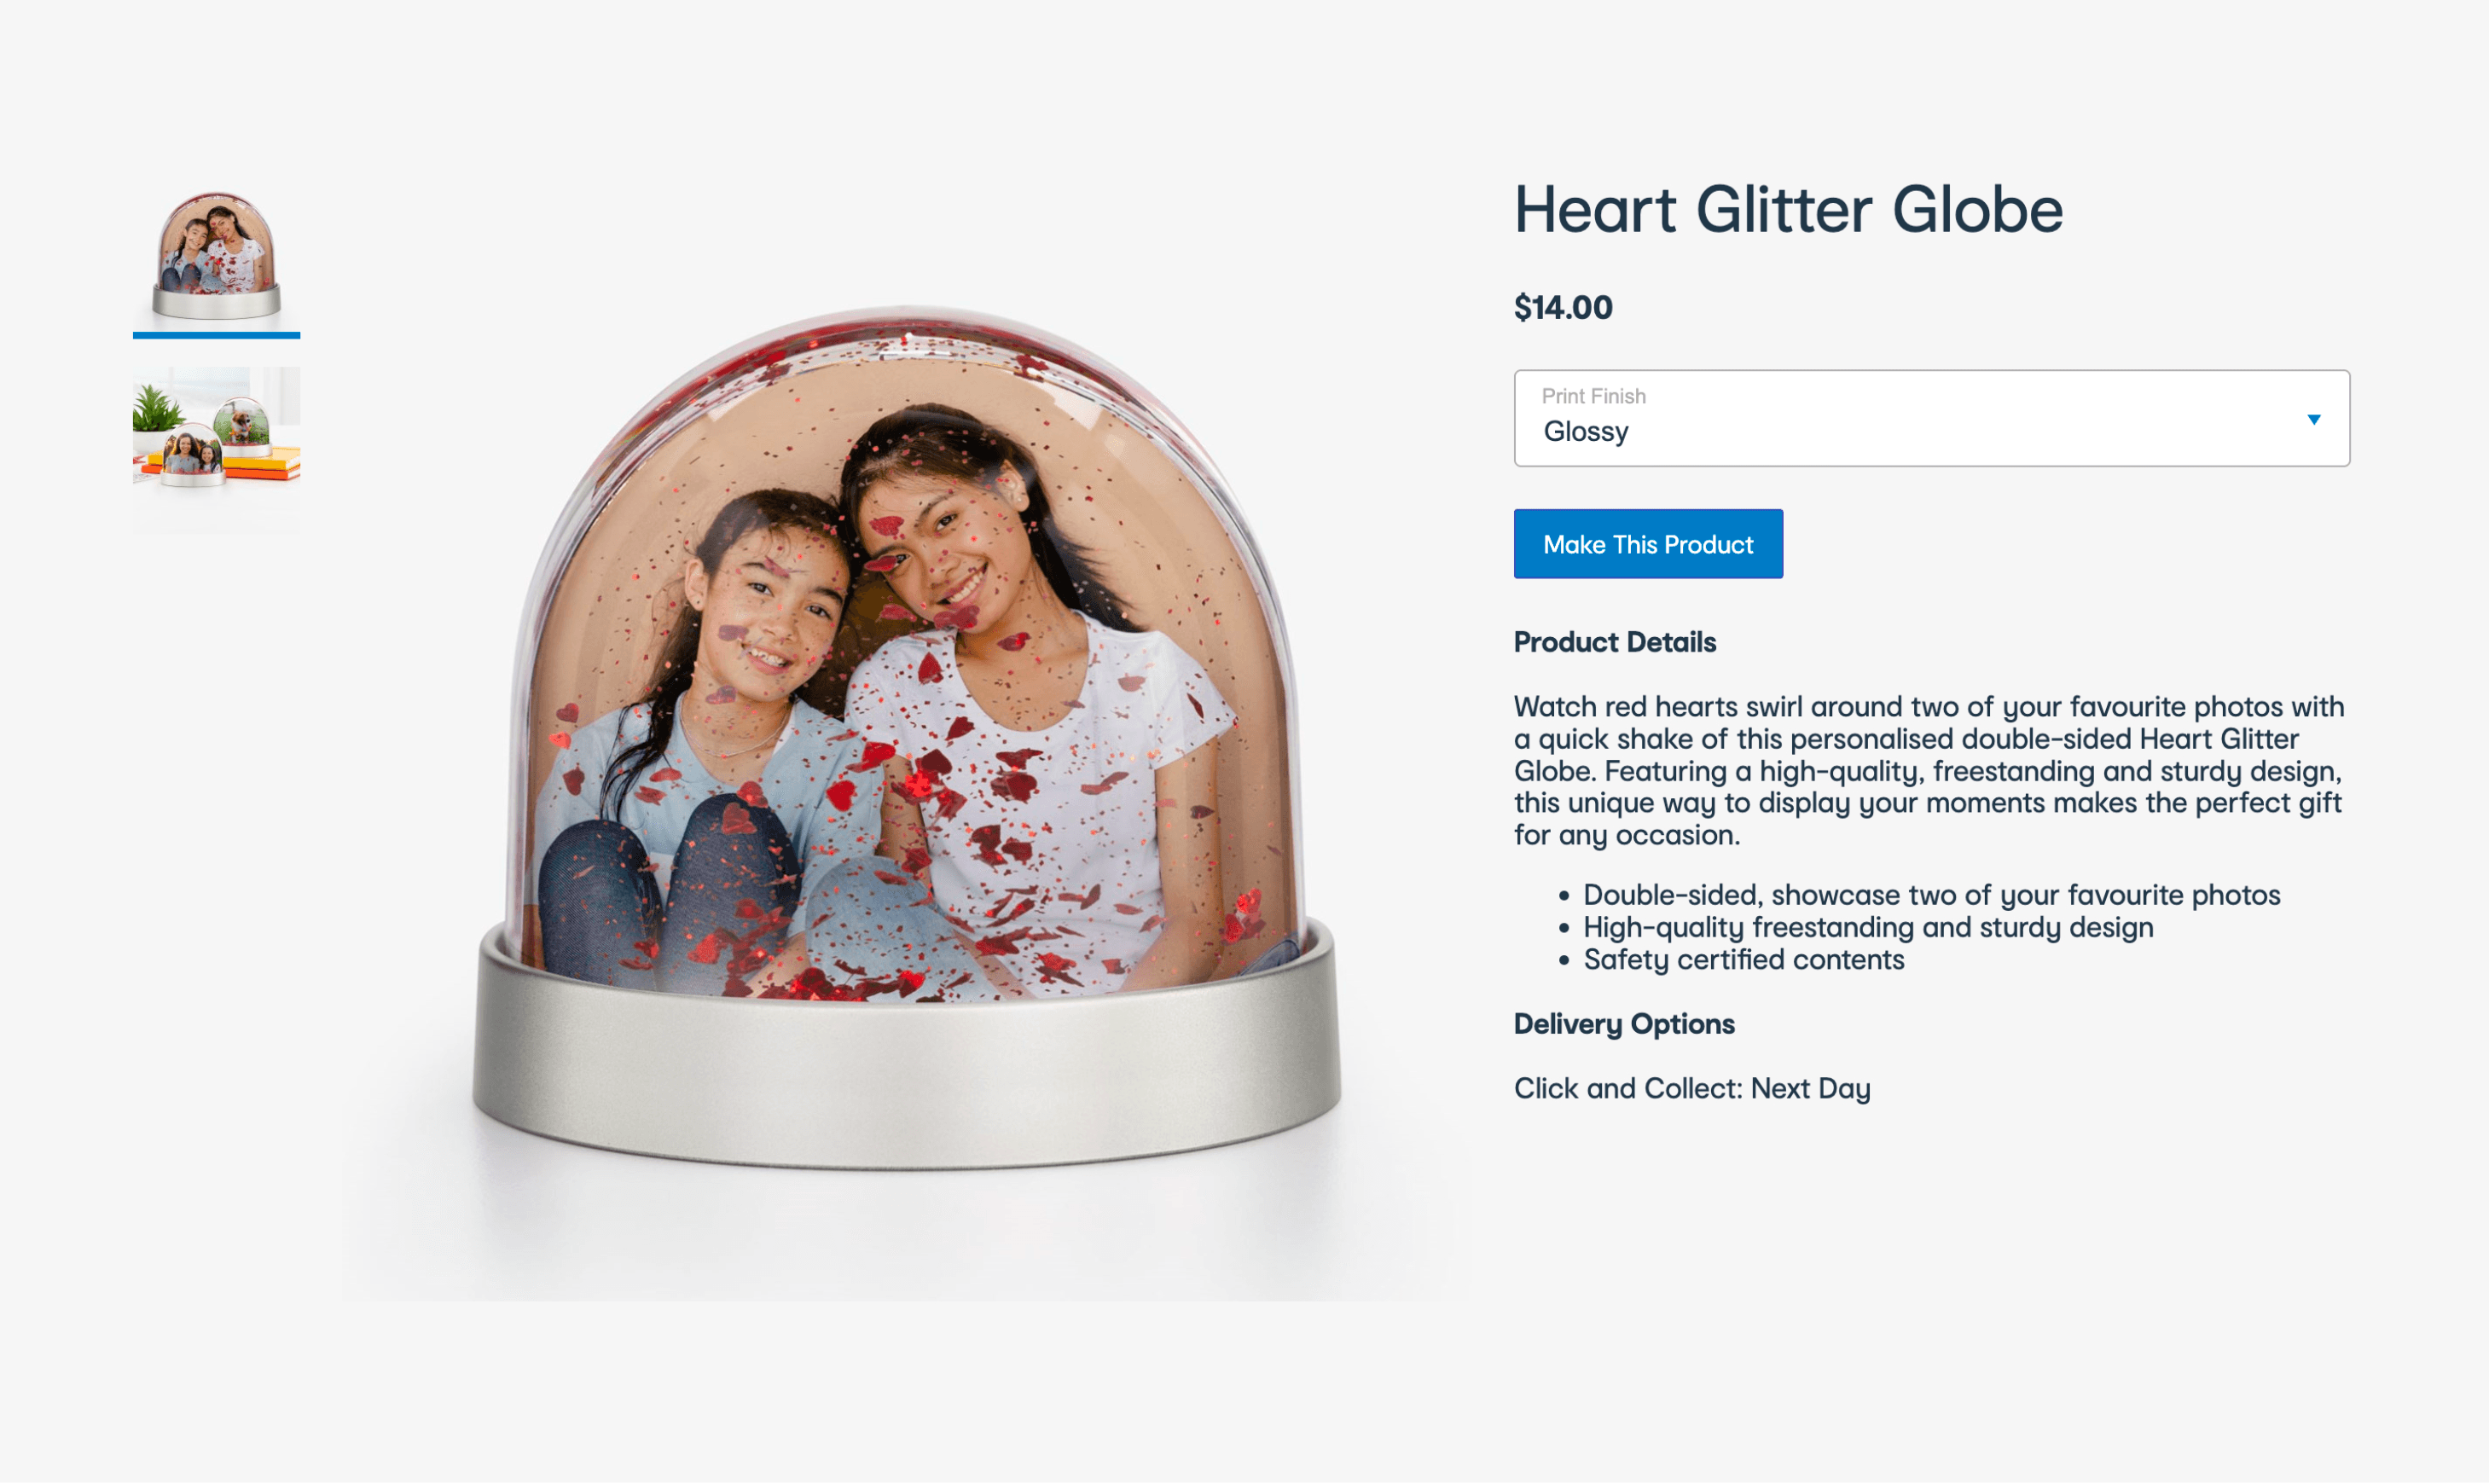Click the description paragraph about red hearts

pyautogui.click(x=1928, y=771)
